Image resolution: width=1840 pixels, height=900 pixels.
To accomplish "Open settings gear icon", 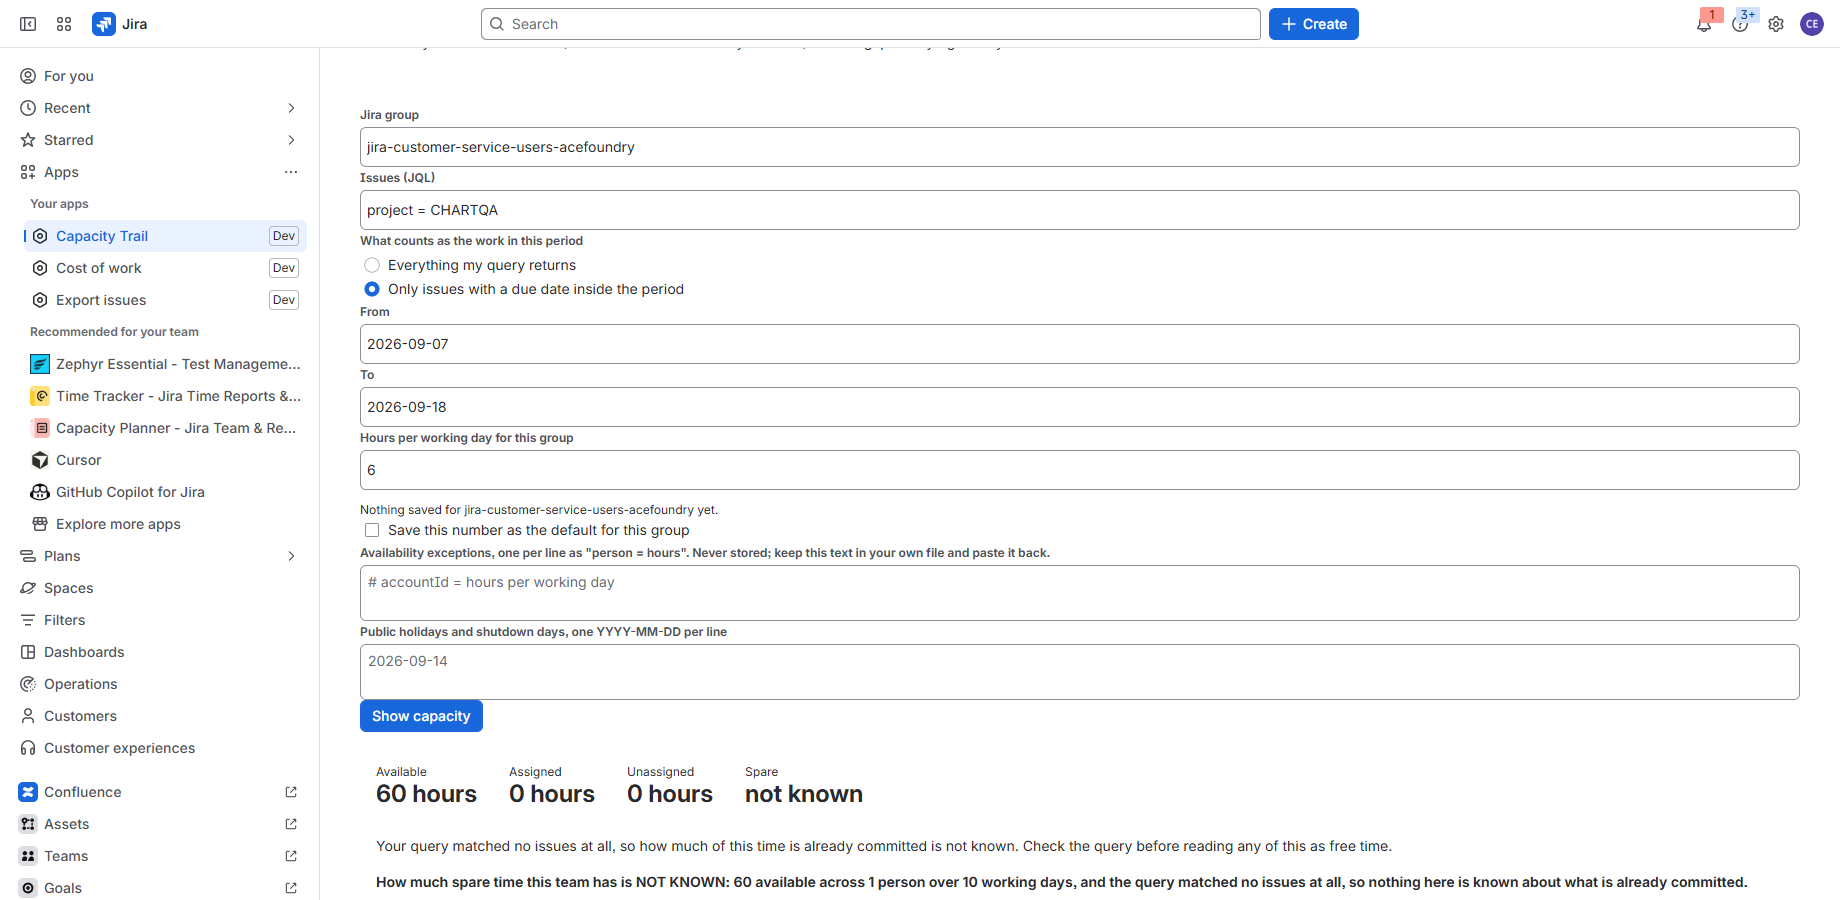I will (x=1776, y=24).
